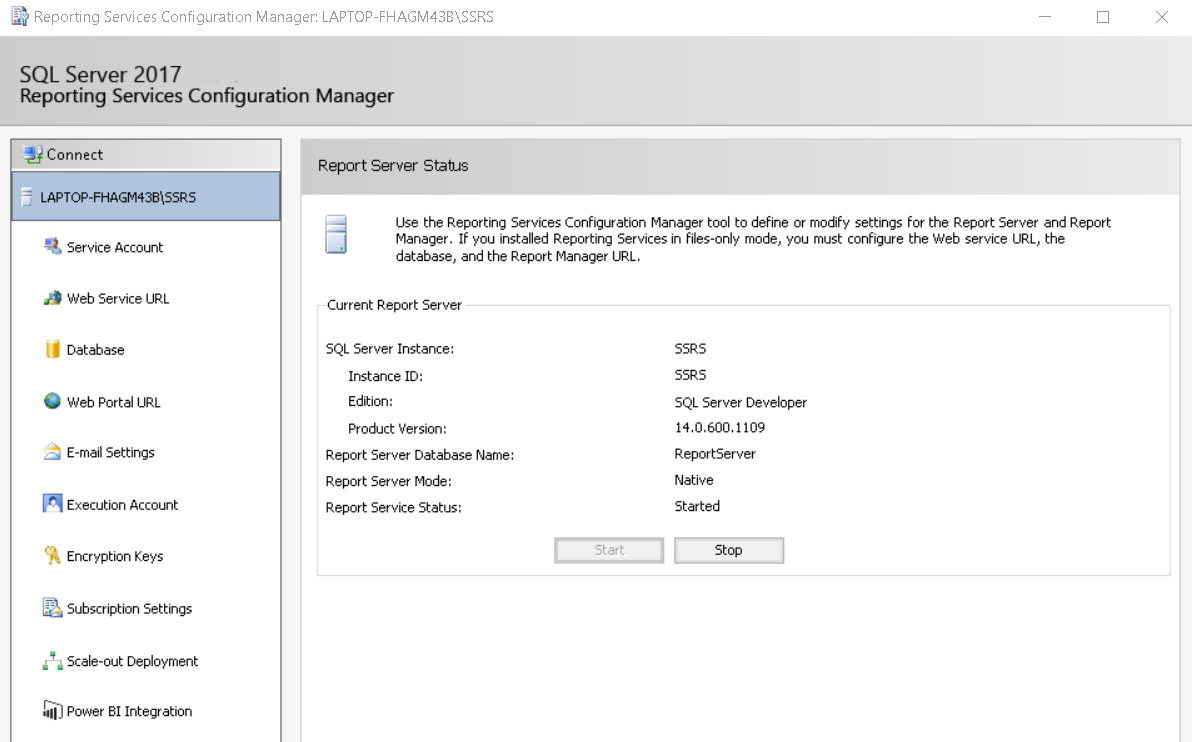Click the Power BI Integration chart icon

coord(52,710)
